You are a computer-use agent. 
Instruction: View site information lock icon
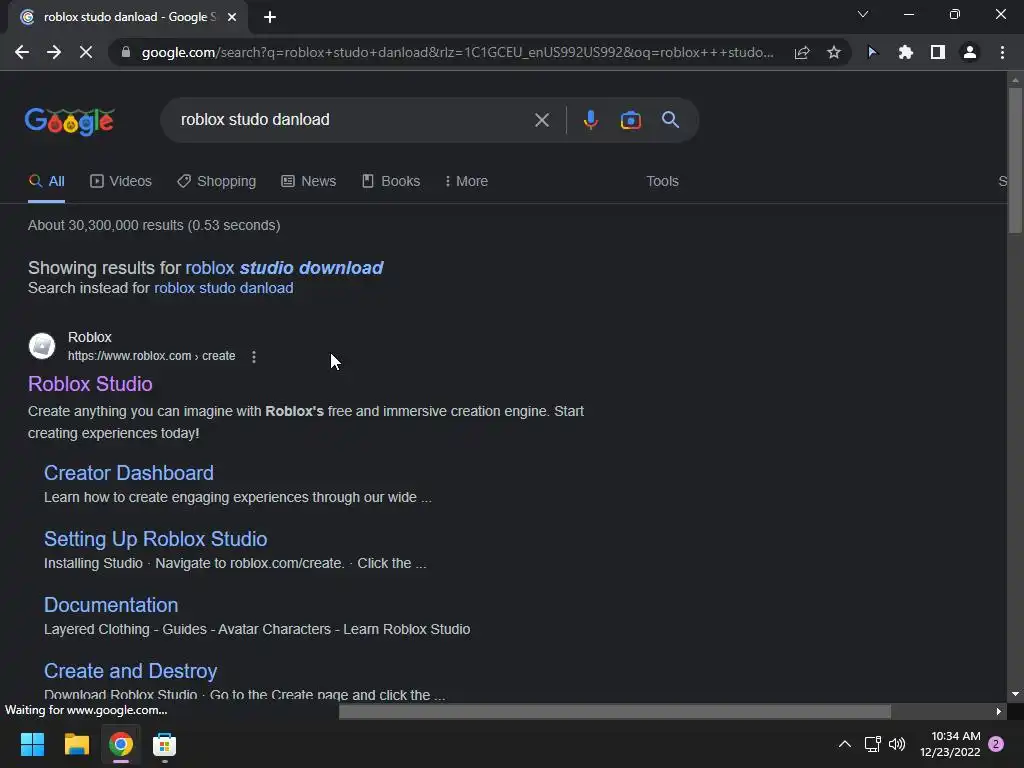click(x=126, y=52)
